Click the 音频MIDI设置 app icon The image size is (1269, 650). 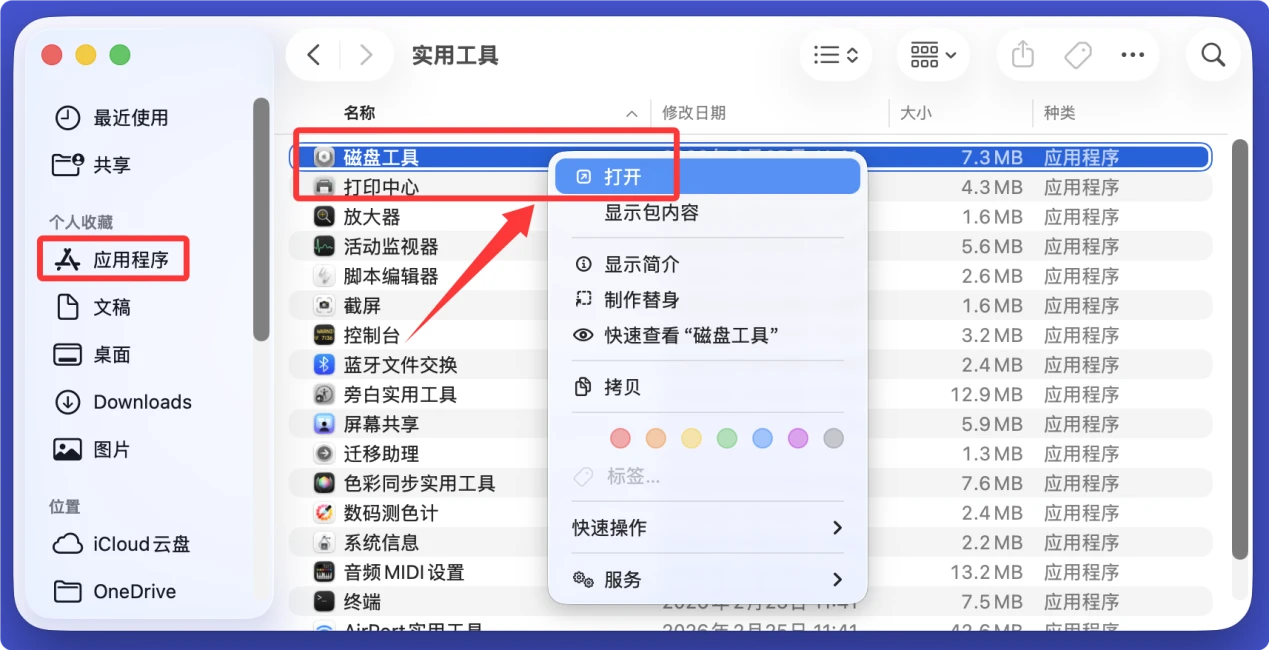324,572
